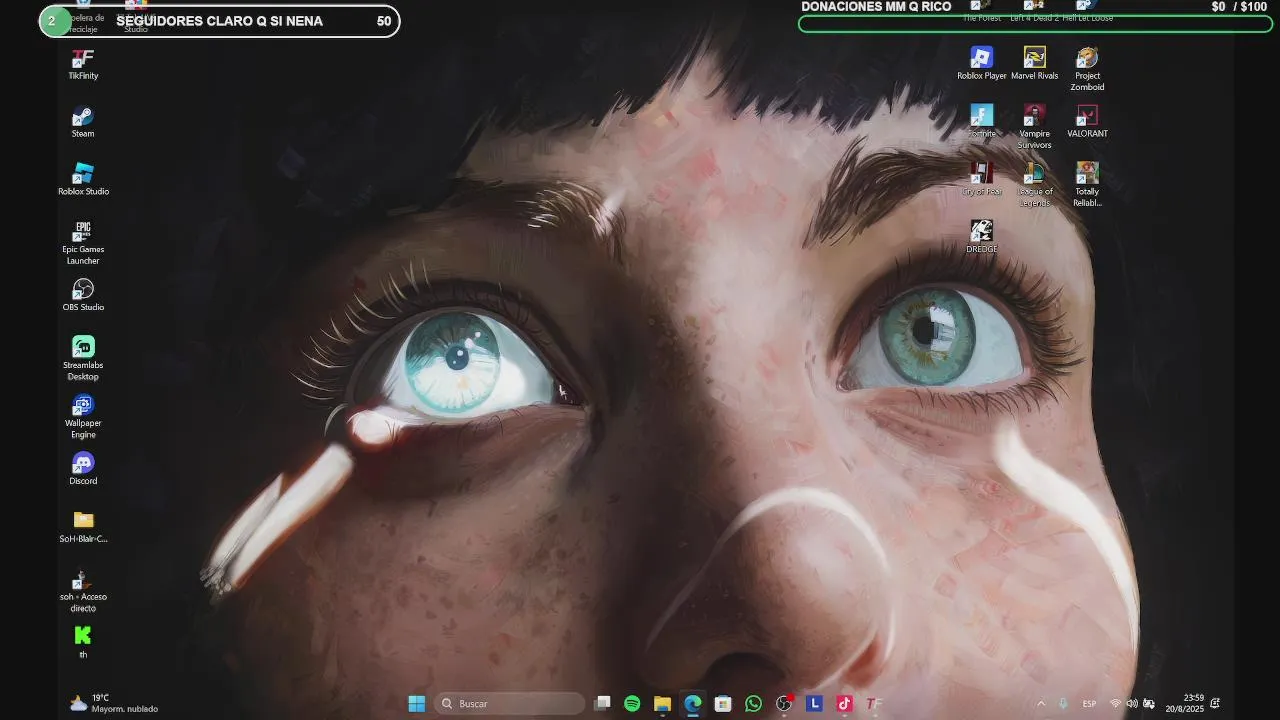The width and height of the screenshot is (1280, 720).
Task: Open Microsoft Store from the taskbar
Action: tap(723, 704)
